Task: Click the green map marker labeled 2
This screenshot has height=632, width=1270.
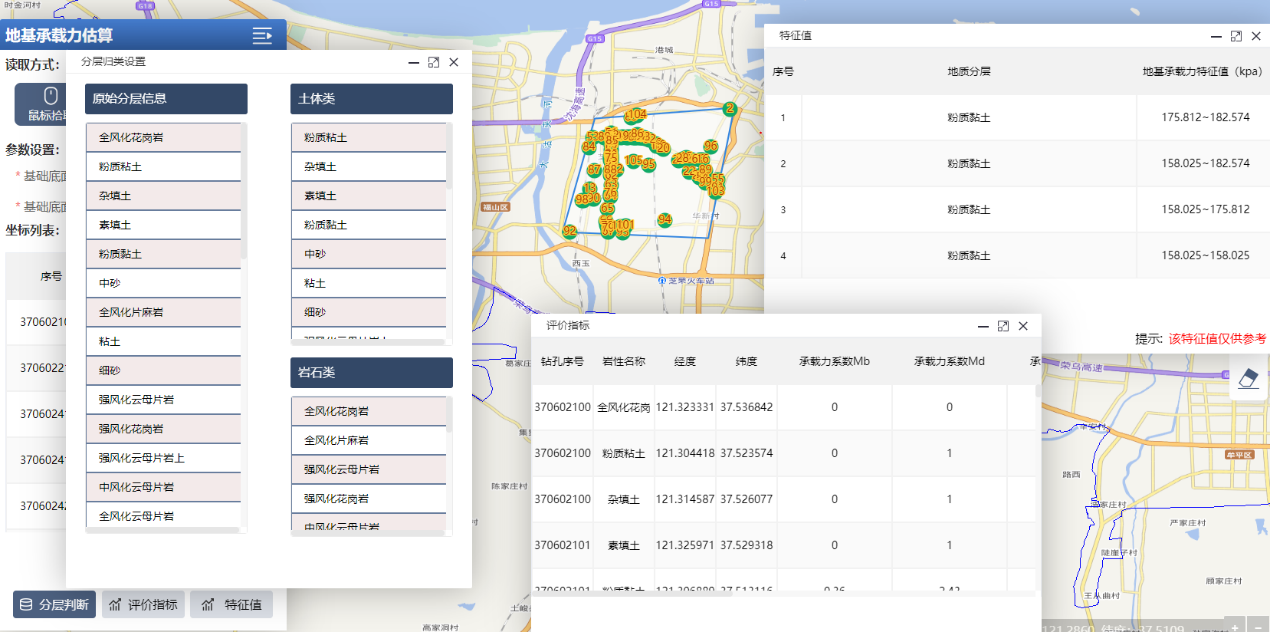Action: [730, 108]
